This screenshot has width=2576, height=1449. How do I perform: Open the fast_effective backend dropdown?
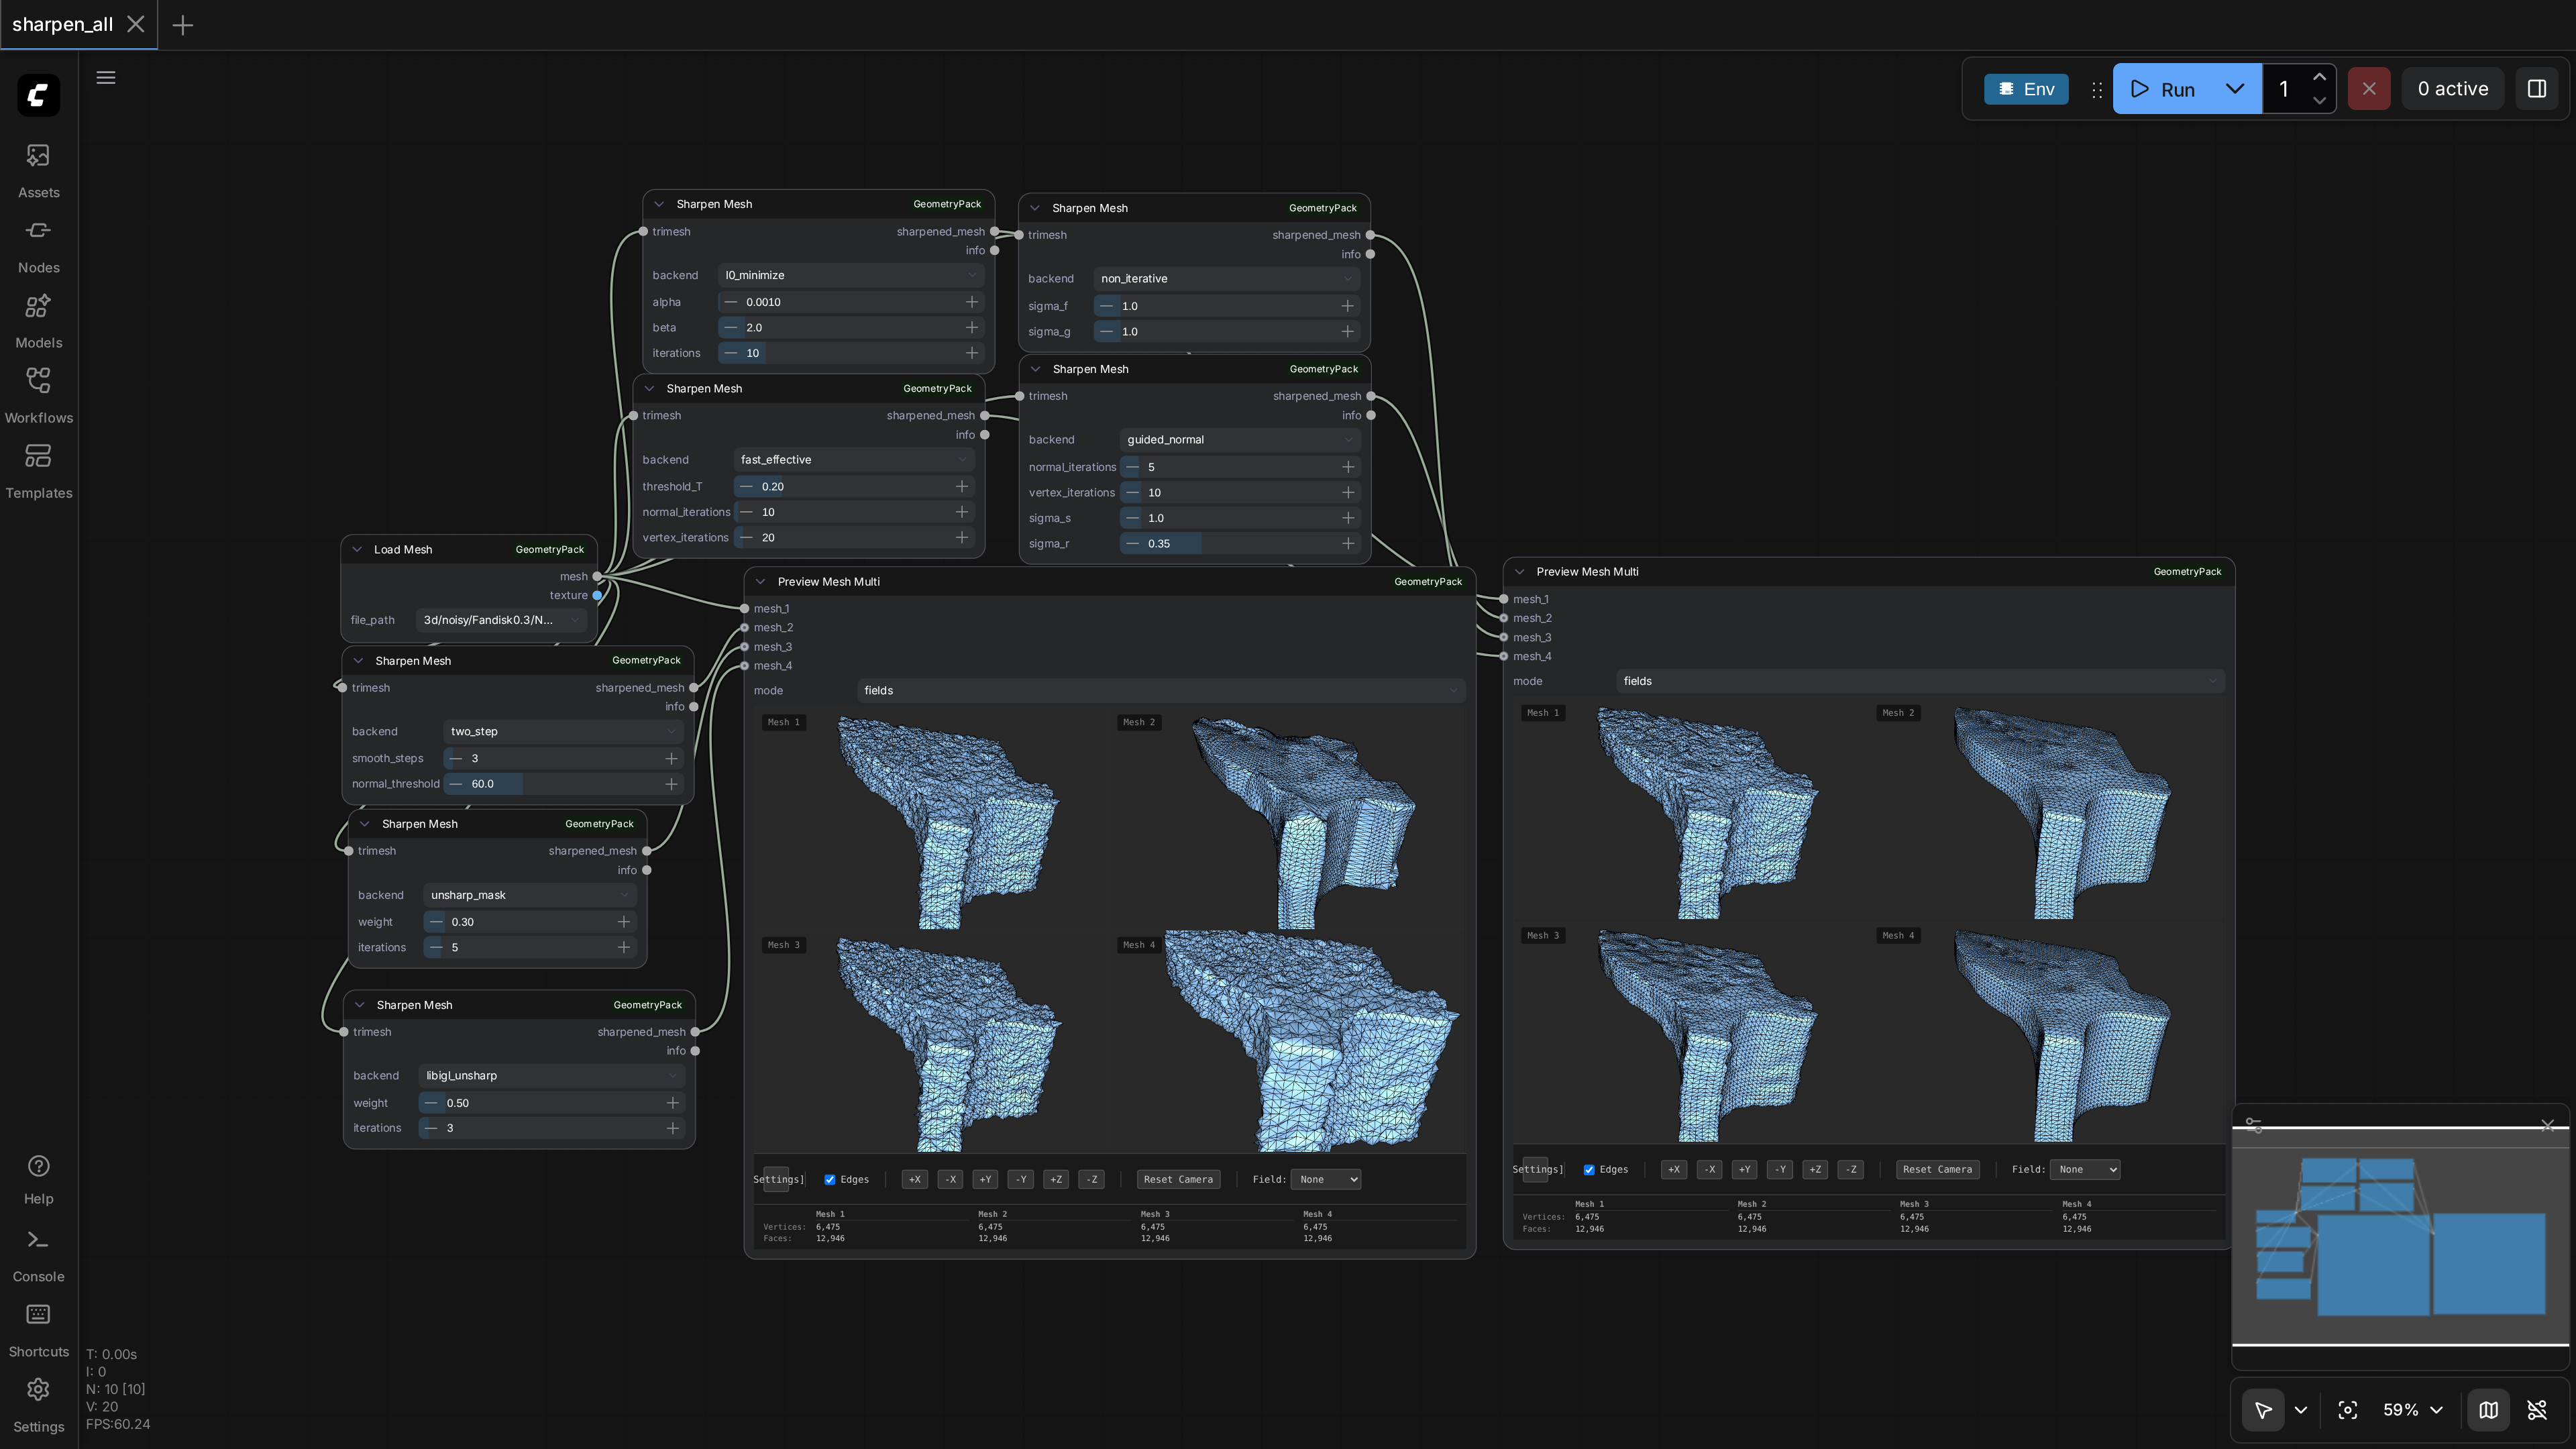click(854, 459)
